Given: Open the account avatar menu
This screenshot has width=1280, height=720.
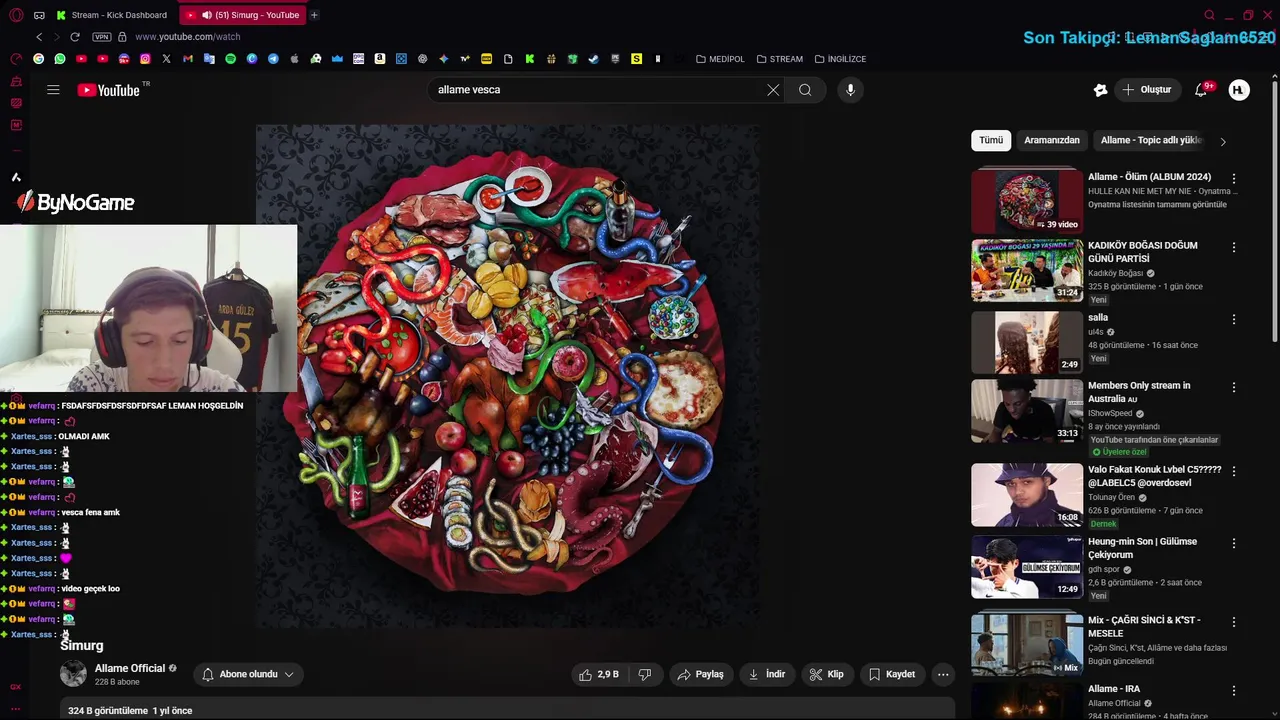Looking at the screenshot, I should [1239, 90].
